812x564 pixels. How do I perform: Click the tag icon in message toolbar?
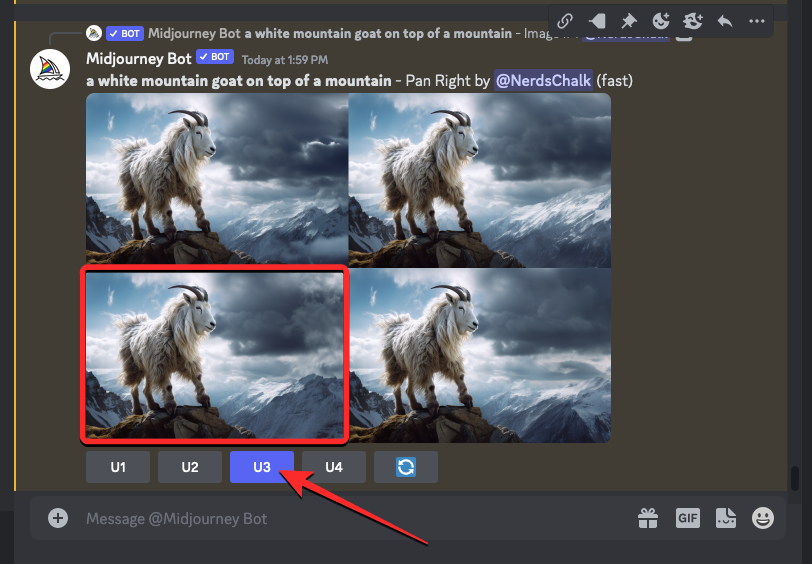597,21
